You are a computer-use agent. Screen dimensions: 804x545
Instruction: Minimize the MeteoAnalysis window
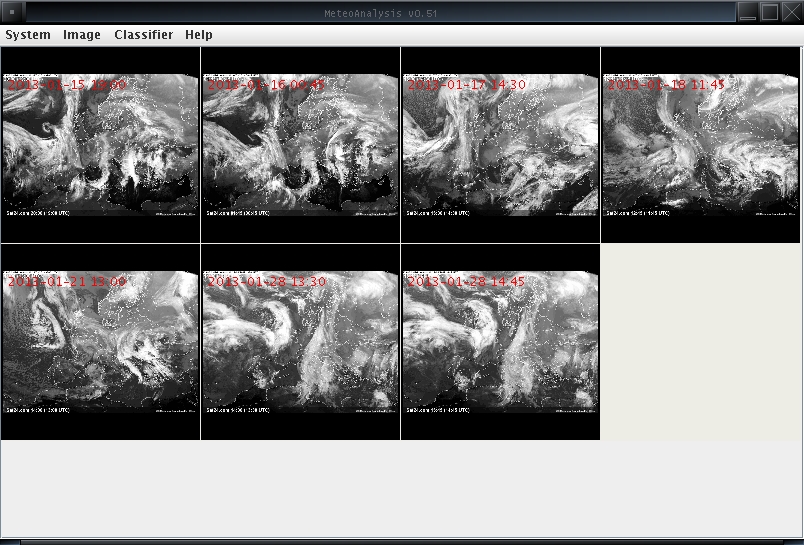tap(748, 12)
